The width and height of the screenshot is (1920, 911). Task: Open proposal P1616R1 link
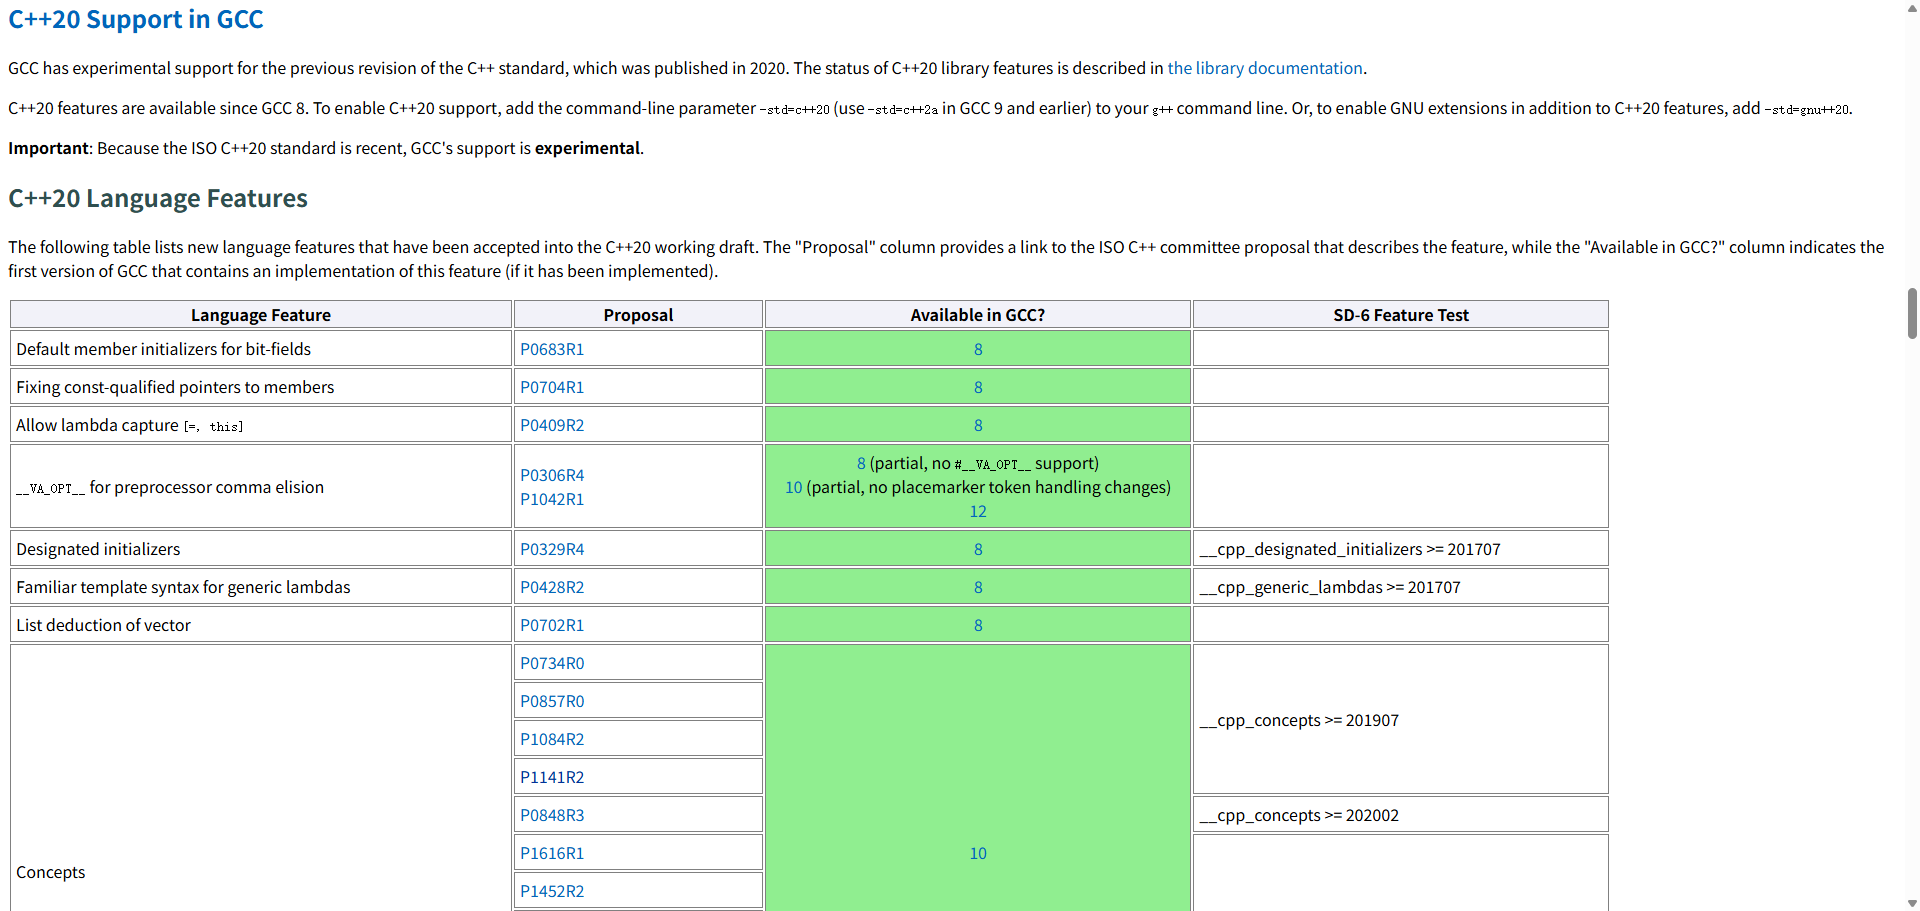(x=552, y=853)
